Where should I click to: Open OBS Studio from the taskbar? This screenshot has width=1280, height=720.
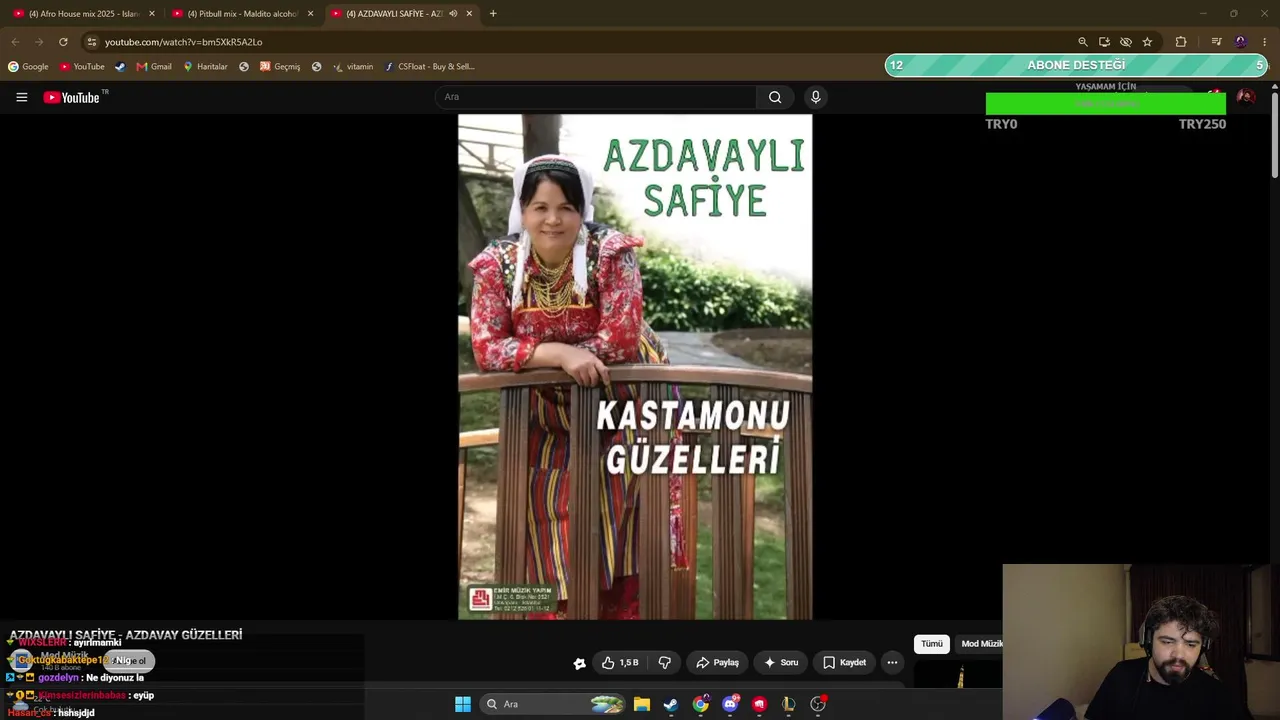[818, 704]
